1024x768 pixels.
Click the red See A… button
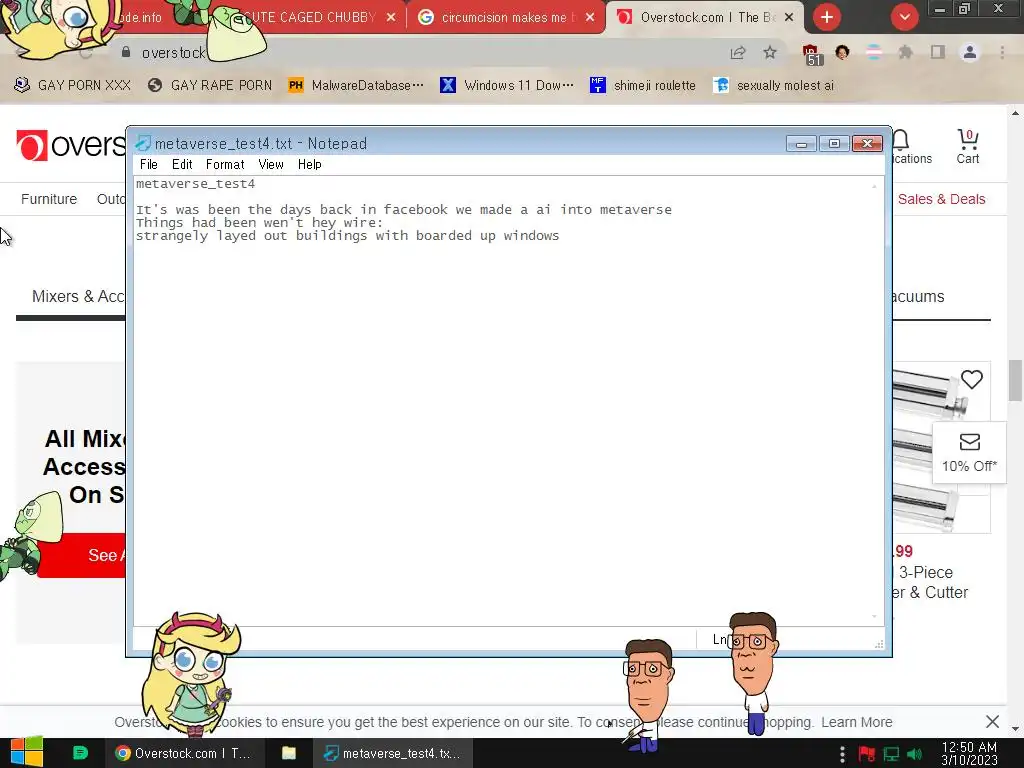(83, 555)
